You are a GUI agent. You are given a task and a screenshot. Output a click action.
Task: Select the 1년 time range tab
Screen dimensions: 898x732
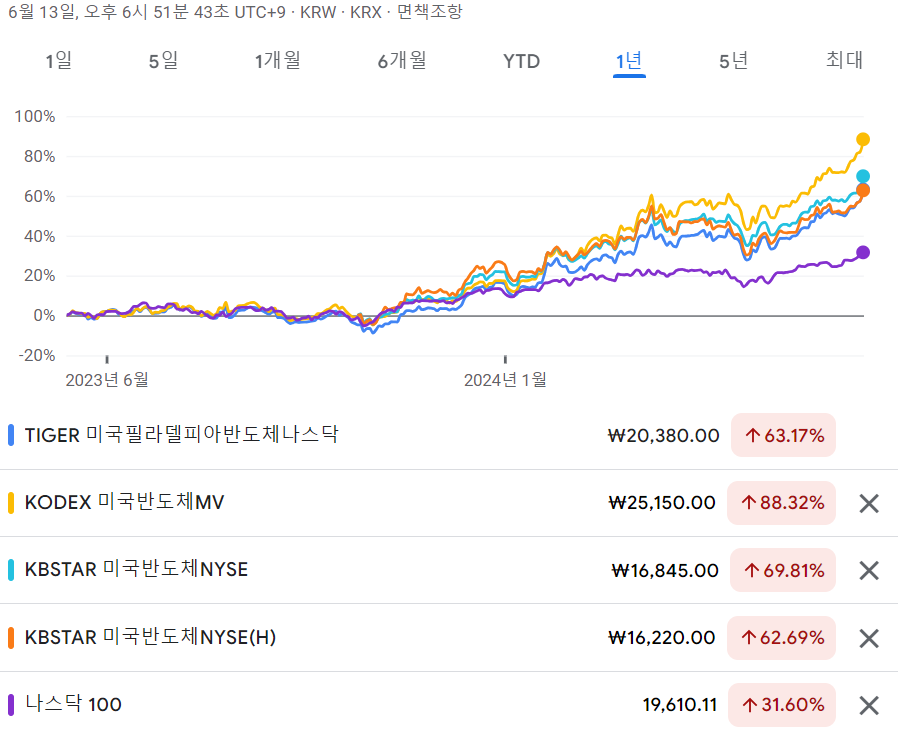629,61
